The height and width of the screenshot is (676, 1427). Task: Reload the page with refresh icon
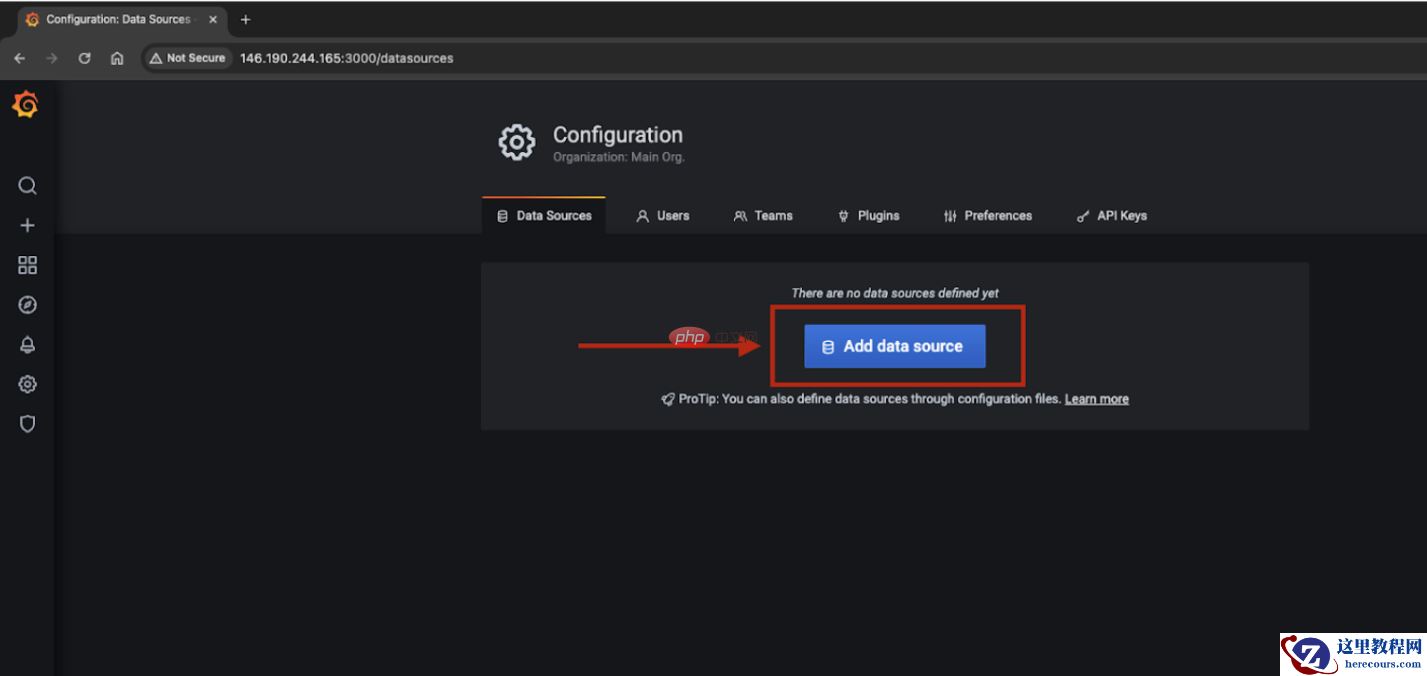point(85,58)
